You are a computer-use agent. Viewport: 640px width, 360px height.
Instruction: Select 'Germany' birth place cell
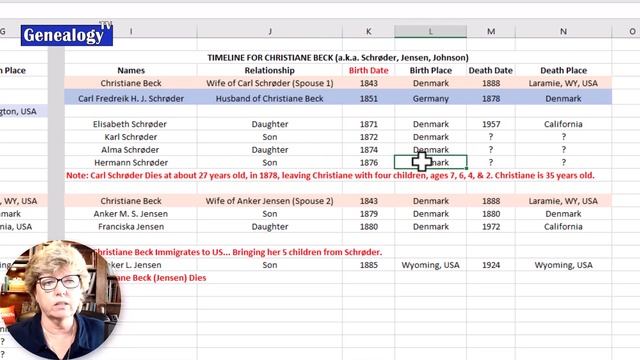(431, 98)
